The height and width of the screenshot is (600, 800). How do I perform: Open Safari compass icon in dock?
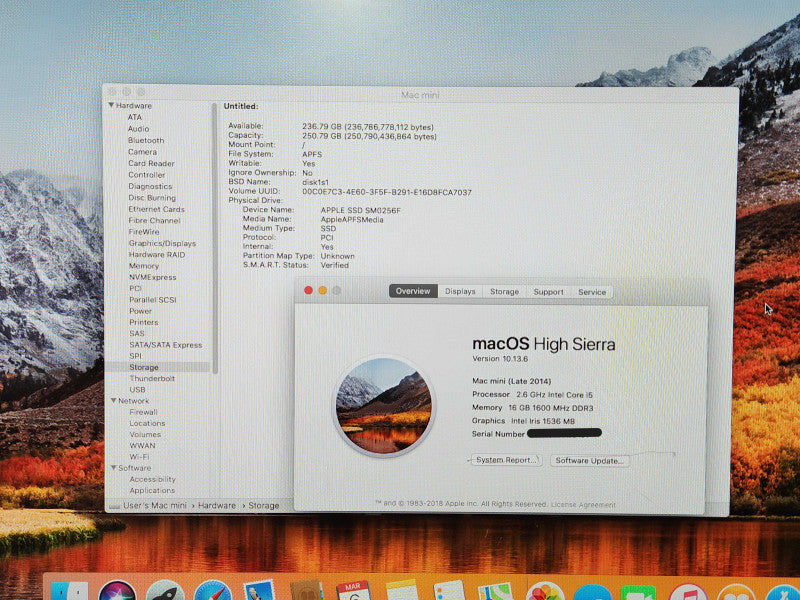coord(213,592)
